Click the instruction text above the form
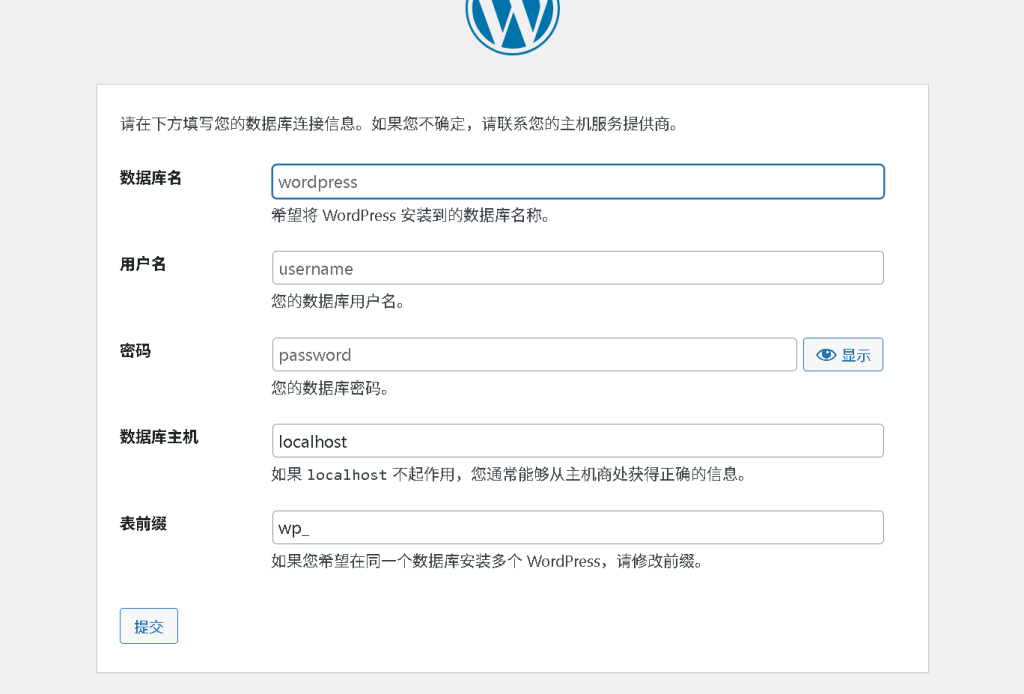1024x694 pixels. tap(400, 124)
